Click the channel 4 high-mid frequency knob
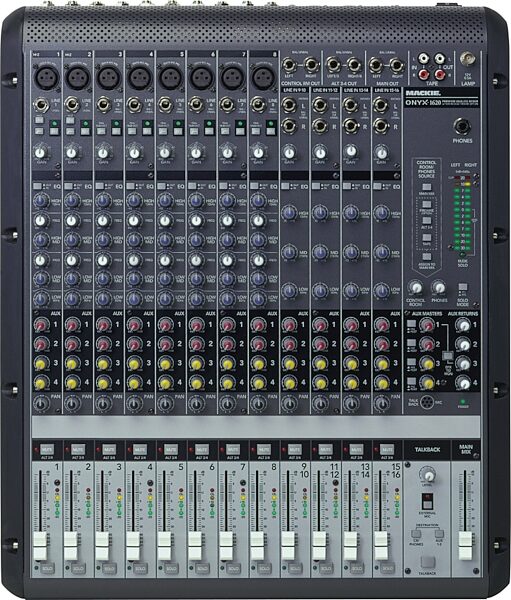Viewport: 511px width, 600px height. pos(134,221)
